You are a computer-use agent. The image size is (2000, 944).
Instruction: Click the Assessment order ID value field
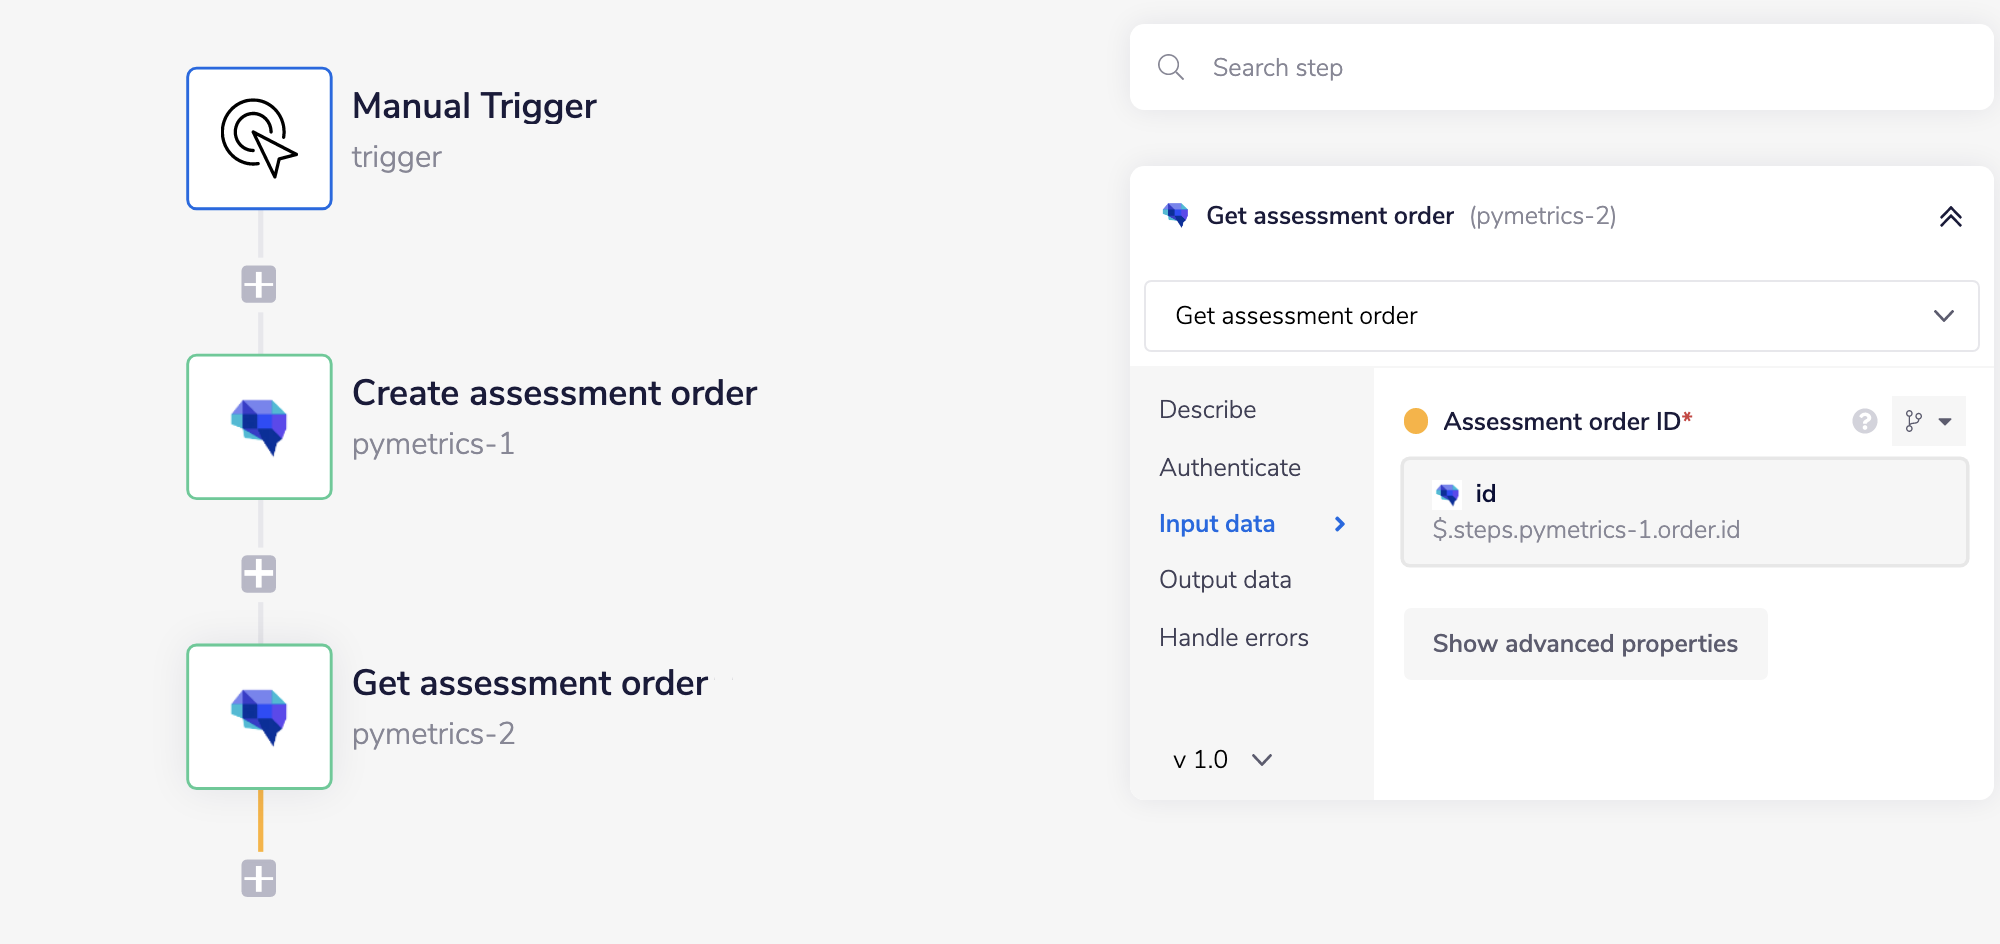[x=1684, y=512]
